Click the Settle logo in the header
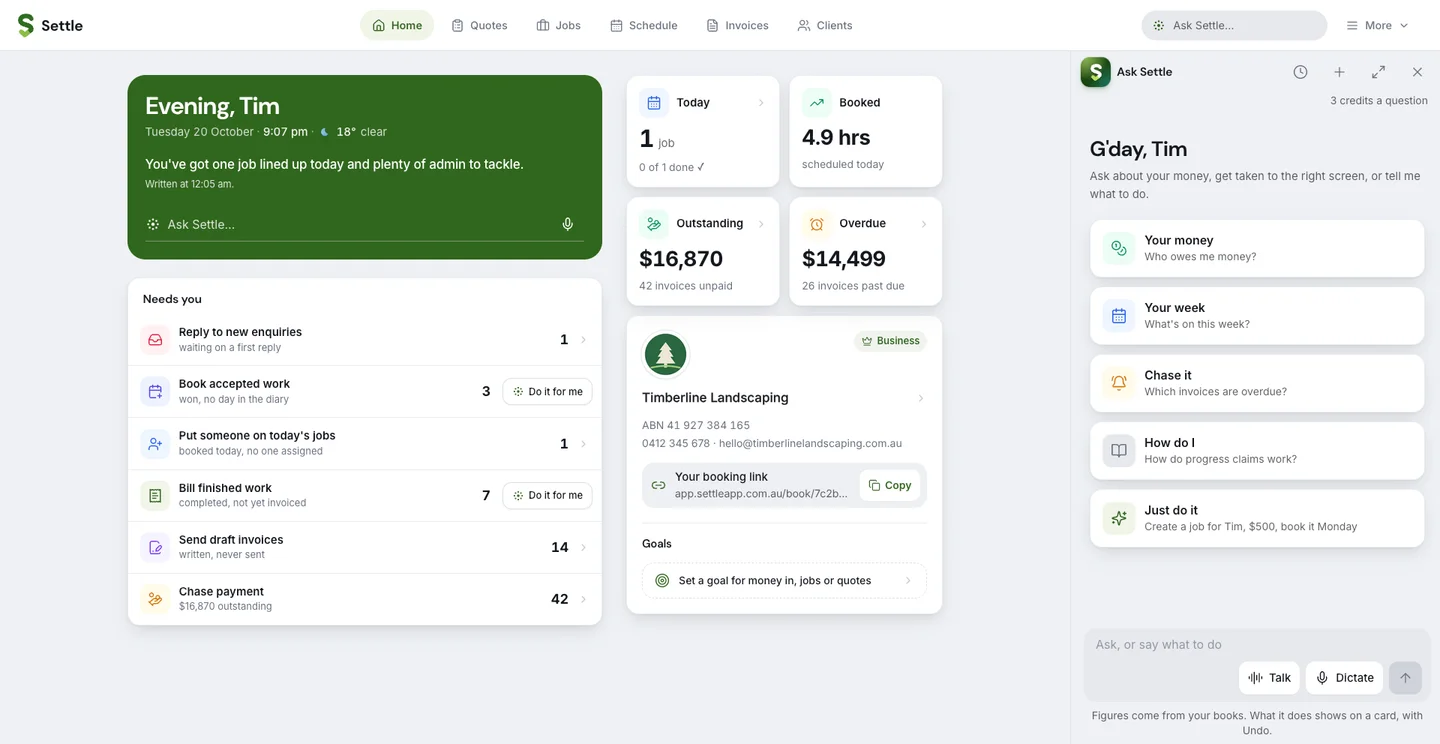Screen dimensions: 1440x744 pyautogui.click(x=50, y=25)
